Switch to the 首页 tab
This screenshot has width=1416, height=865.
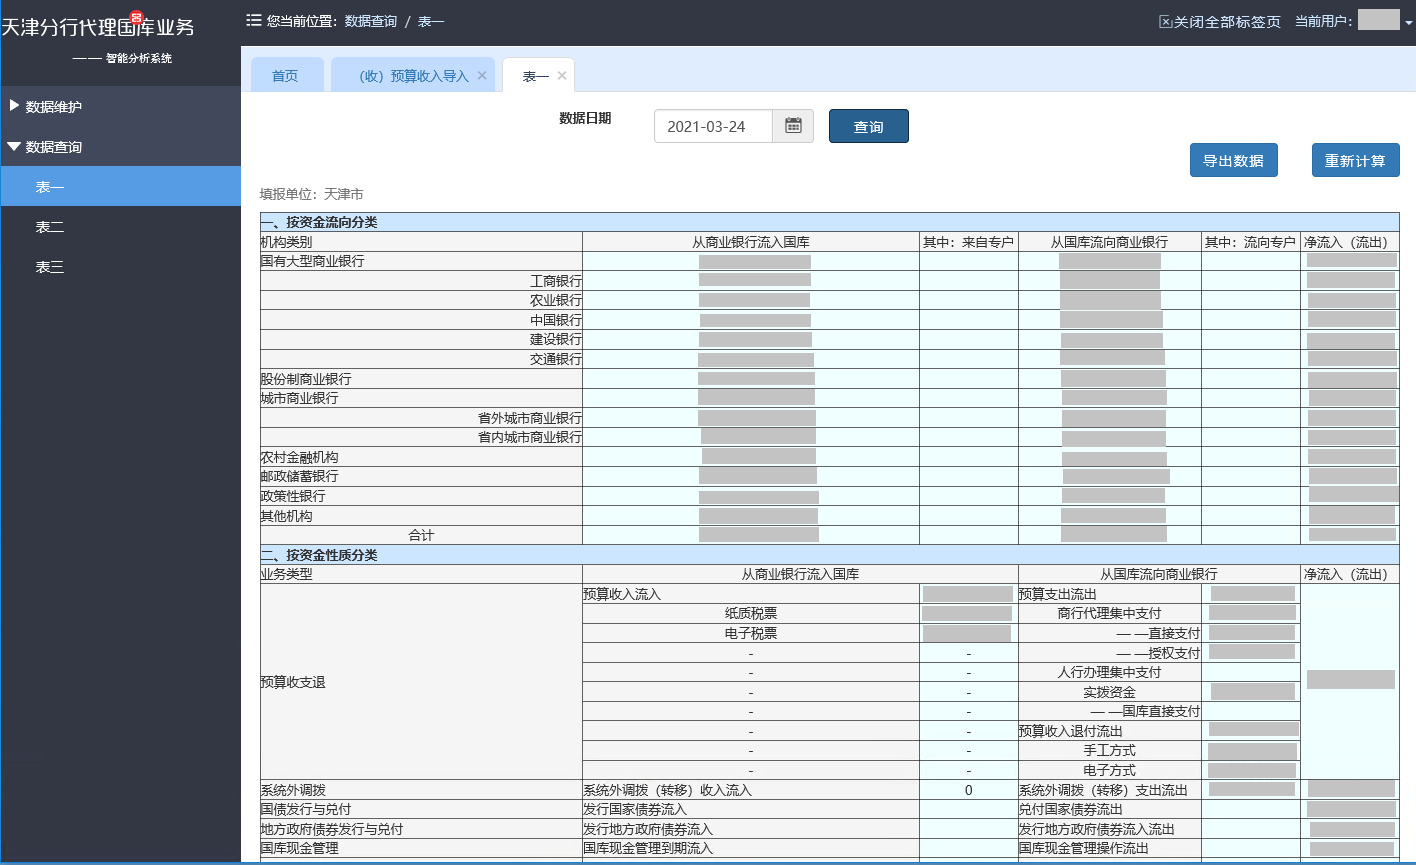286,75
